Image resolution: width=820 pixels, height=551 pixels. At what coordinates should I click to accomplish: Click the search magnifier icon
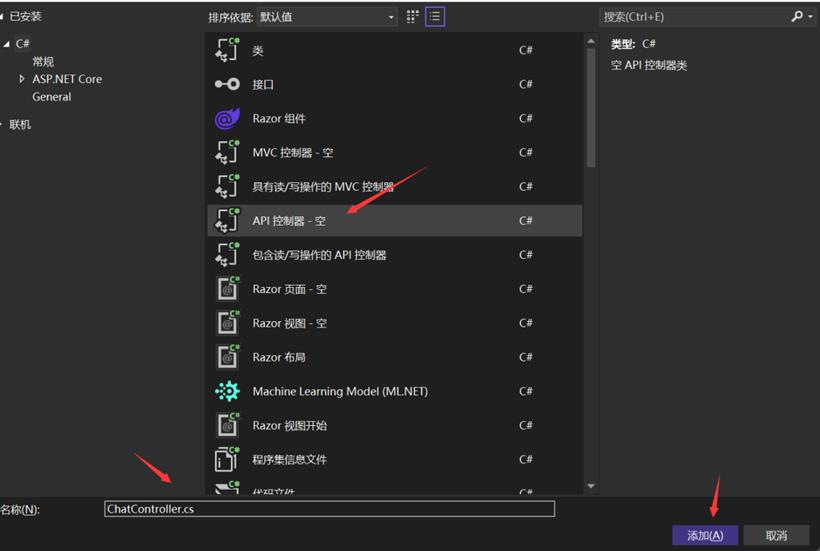tap(796, 17)
